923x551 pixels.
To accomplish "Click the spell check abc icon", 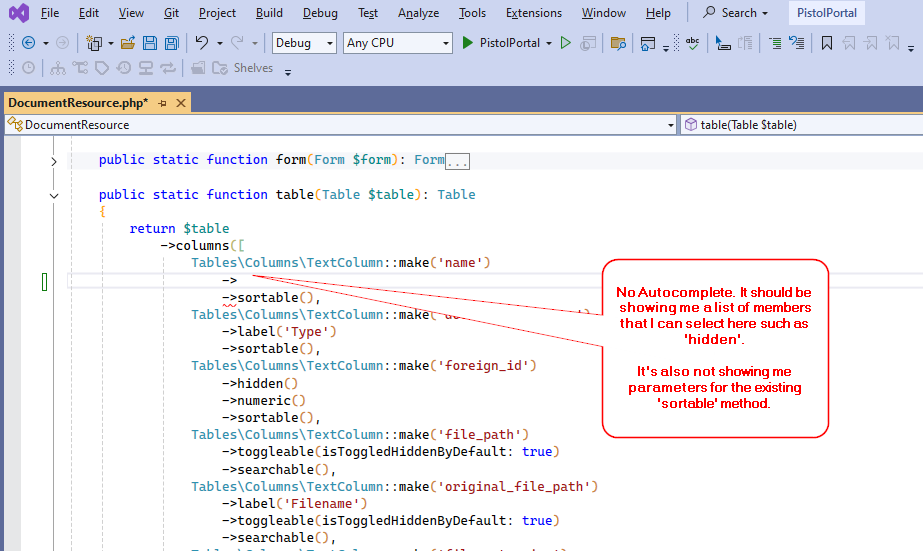I will click(692, 43).
